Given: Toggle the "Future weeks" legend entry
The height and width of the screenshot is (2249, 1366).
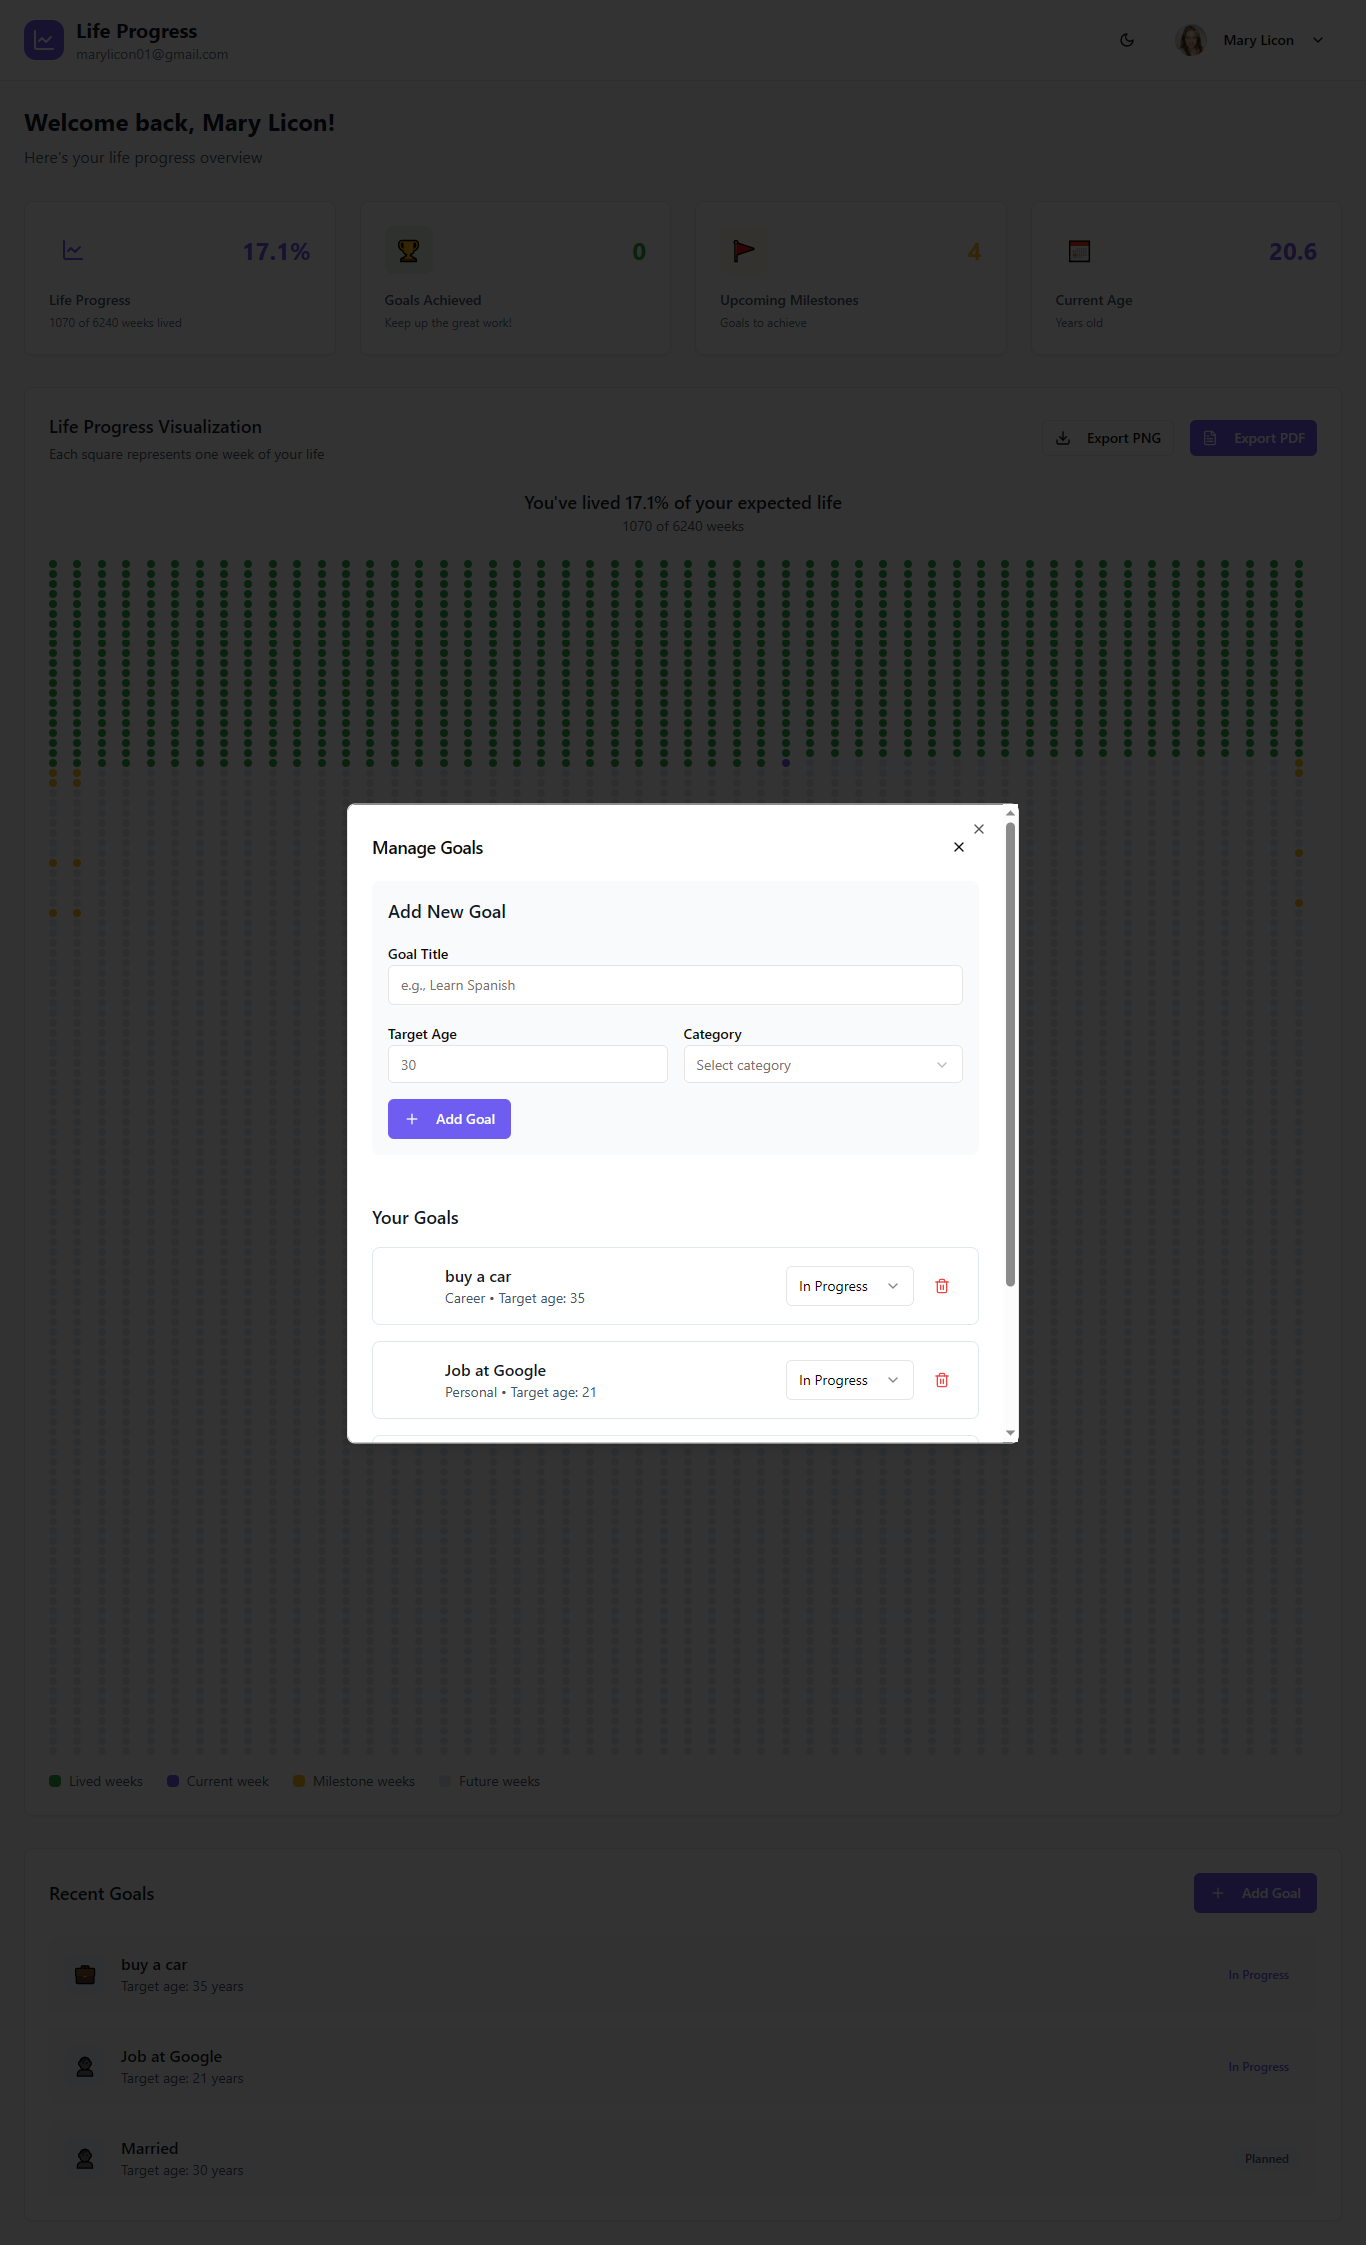Looking at the screenshot, I should coord(489,1781).
